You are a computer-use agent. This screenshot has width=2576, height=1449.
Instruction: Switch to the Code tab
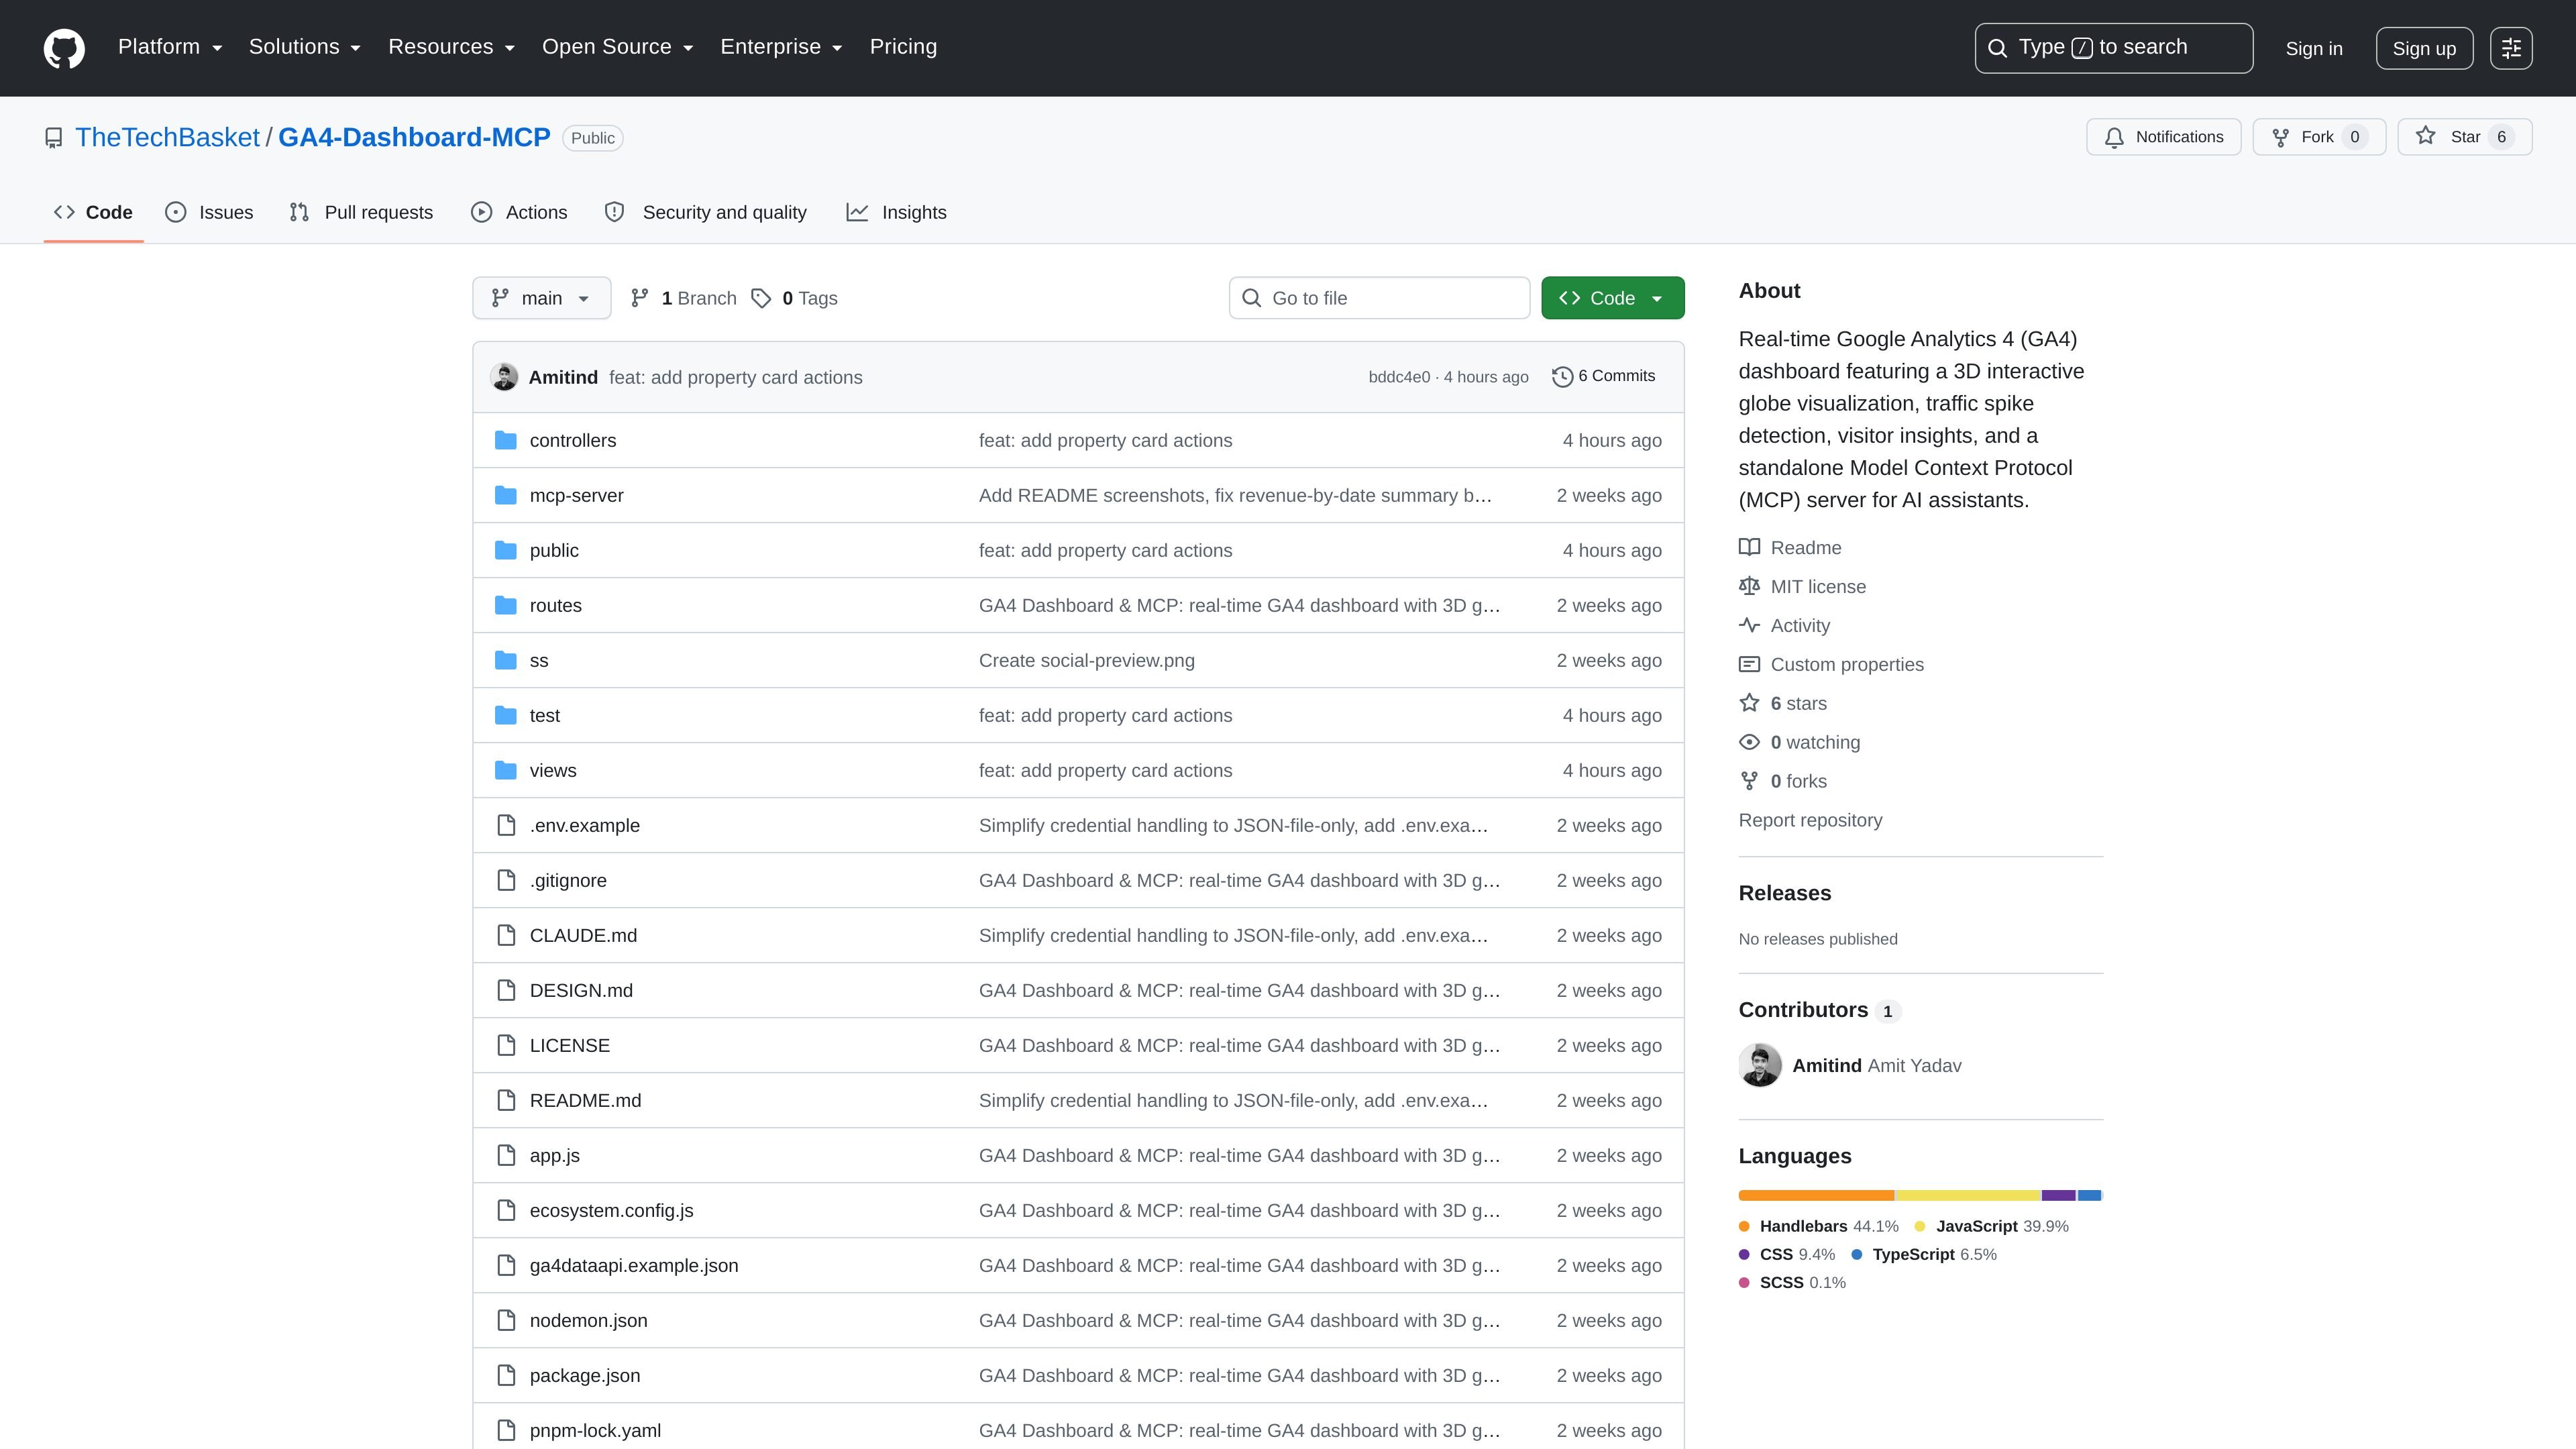[93, 212]
